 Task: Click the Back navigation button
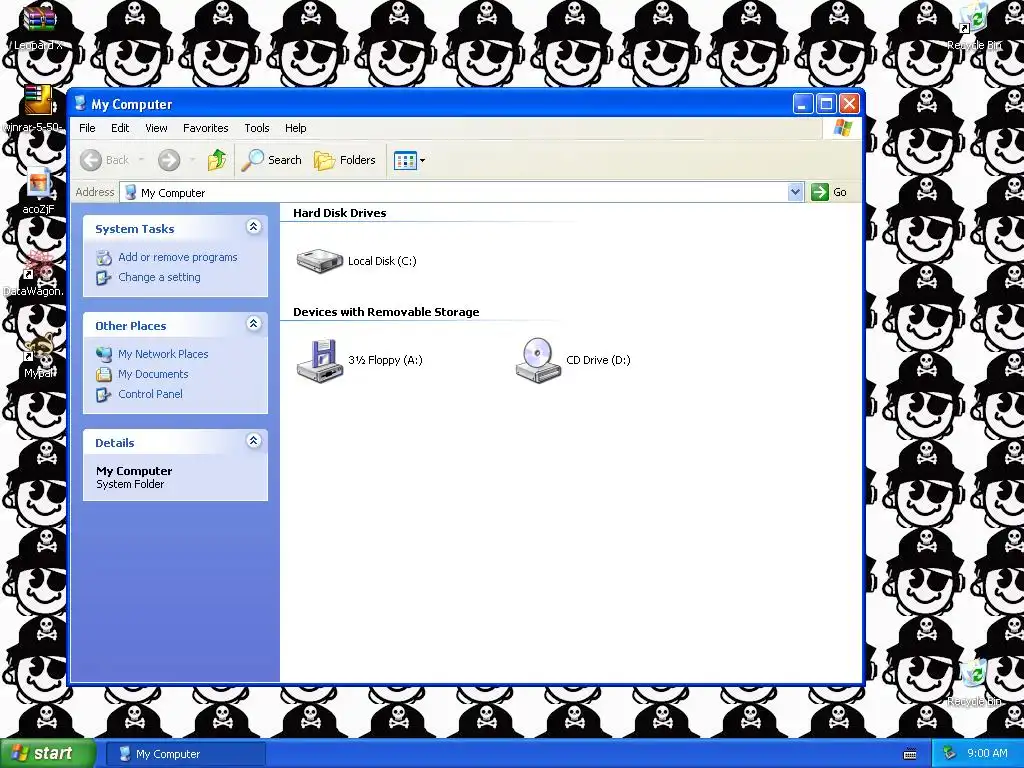click(x=104, y=160)
